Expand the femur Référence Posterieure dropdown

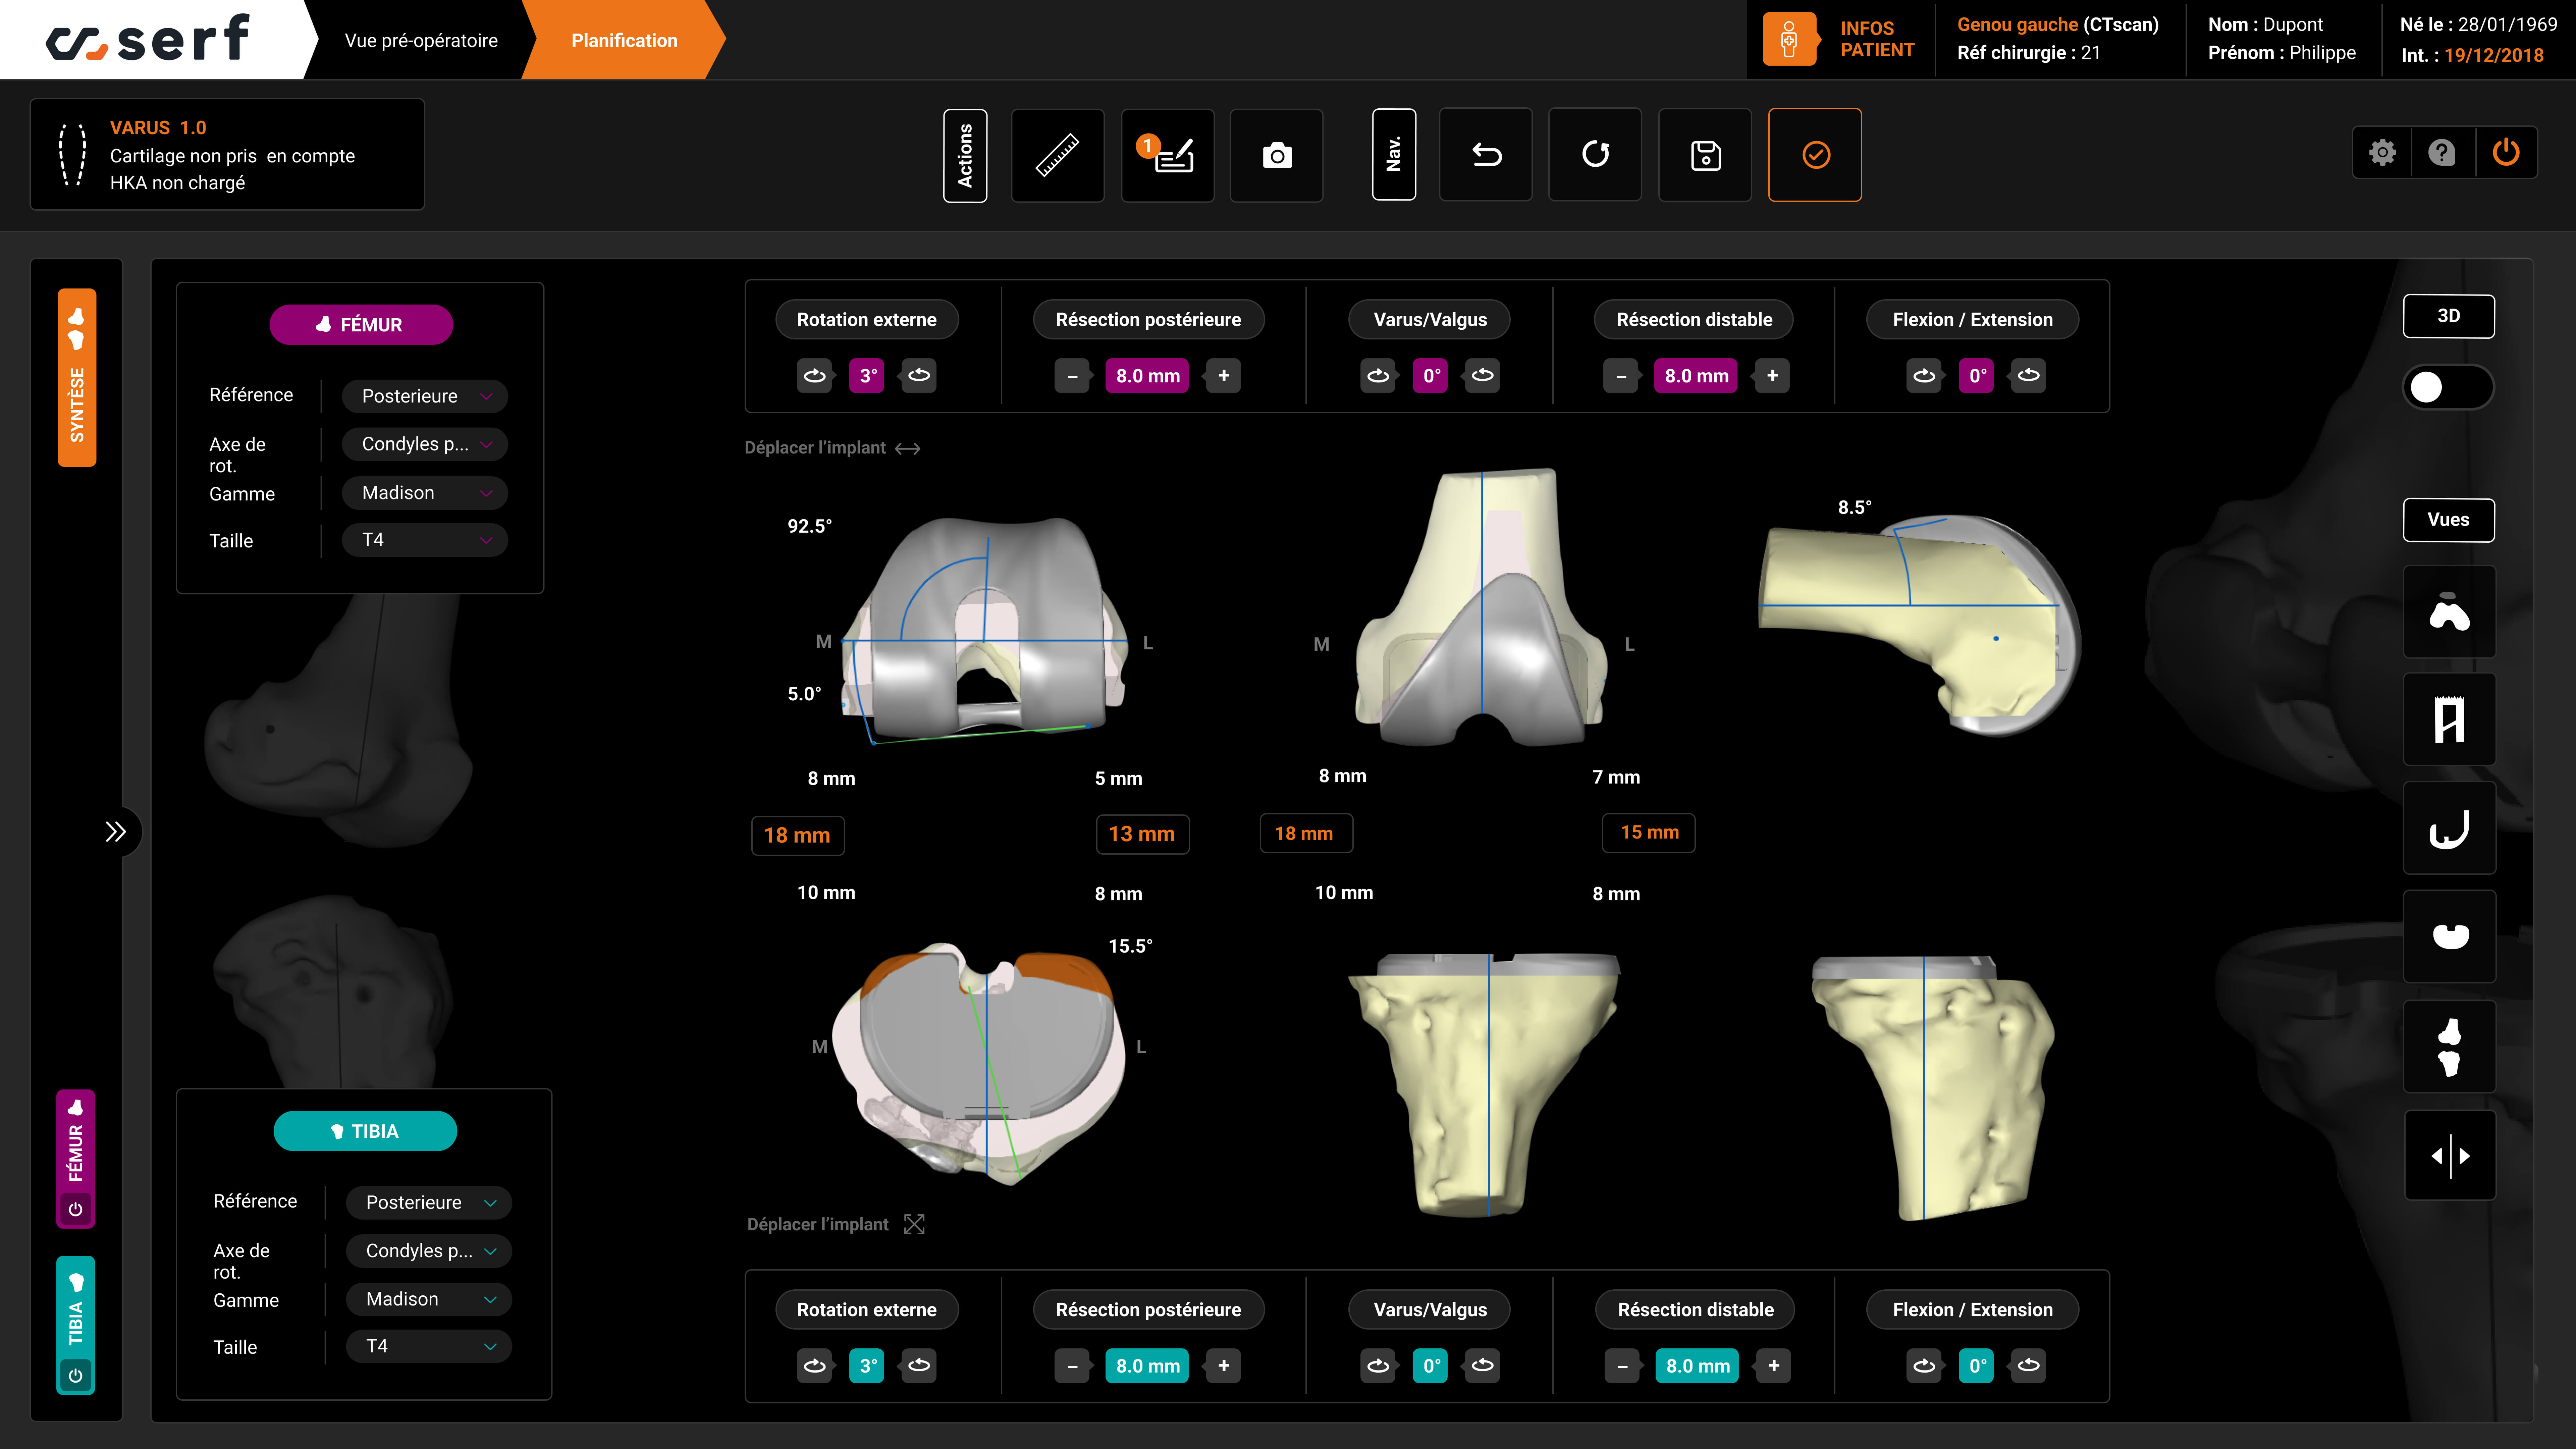(425, 396)
